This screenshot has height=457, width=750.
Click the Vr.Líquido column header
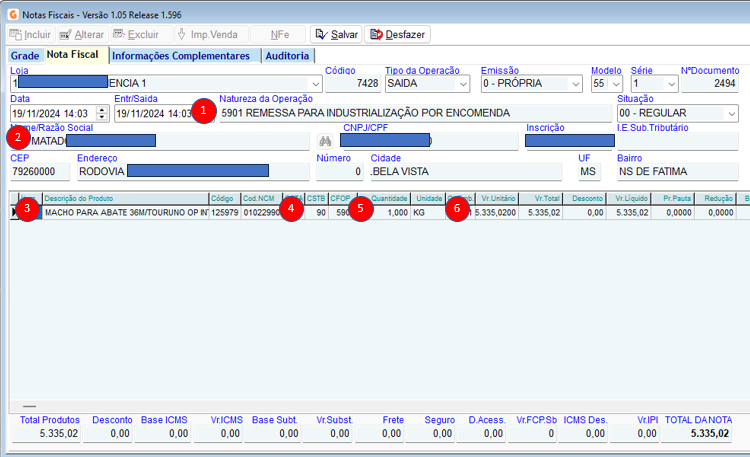point(628,198)
